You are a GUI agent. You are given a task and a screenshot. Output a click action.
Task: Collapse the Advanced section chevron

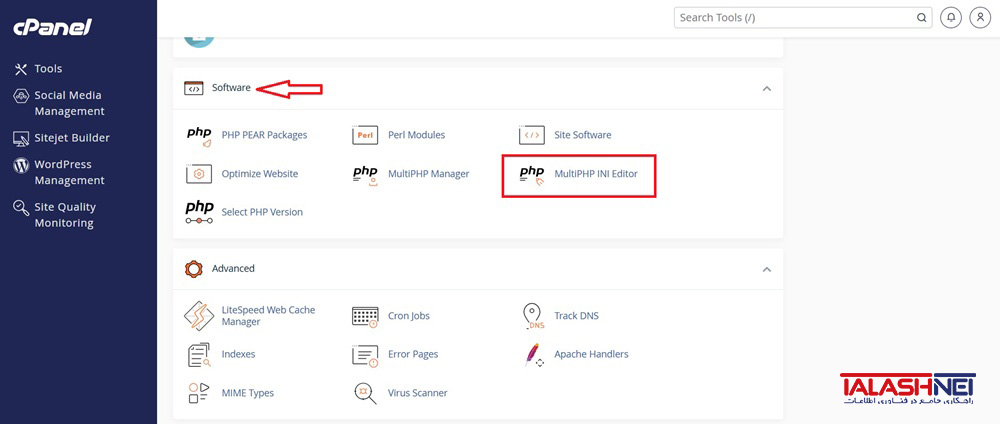[x=767, y=269]
